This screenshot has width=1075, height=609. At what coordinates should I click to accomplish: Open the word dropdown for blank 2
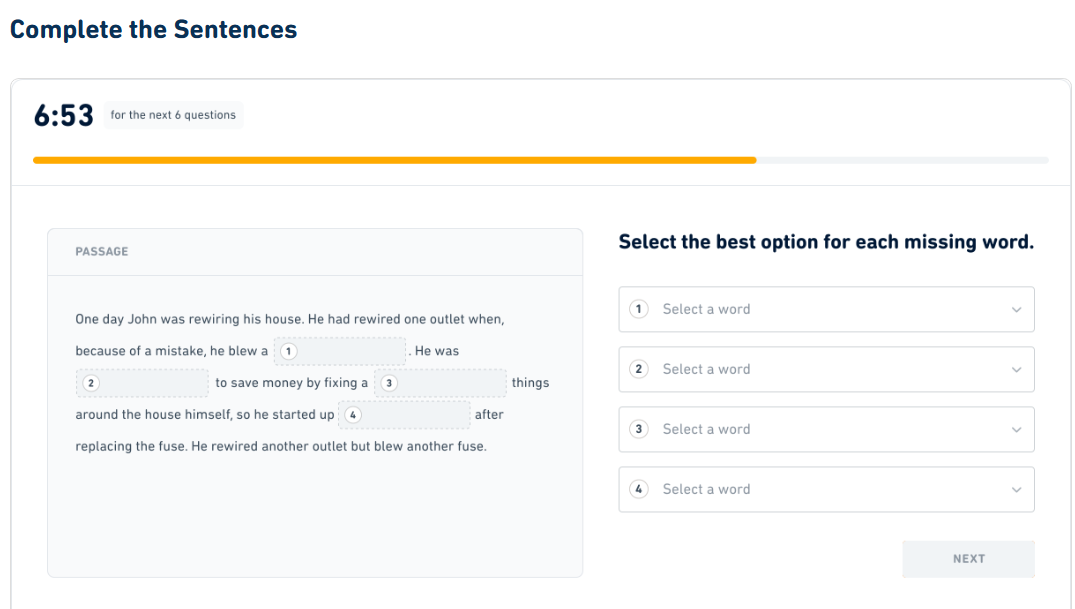tap(826, 370)
